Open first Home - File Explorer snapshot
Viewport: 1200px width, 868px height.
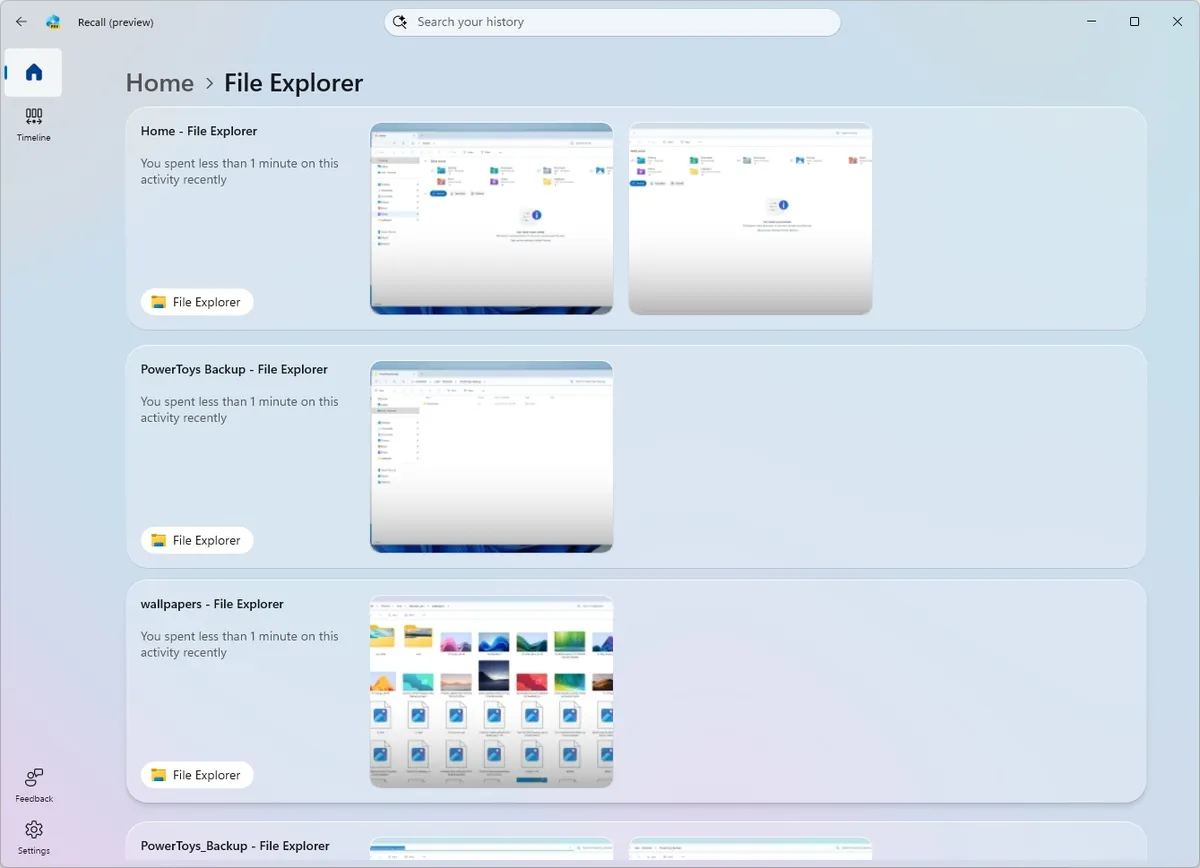[x=491, y=218]
